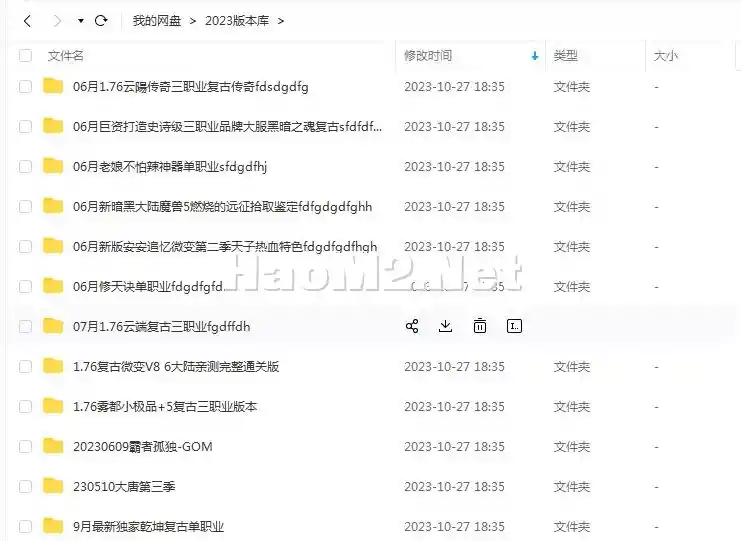Check the box for 06月修天决单职业

[26, 286]
